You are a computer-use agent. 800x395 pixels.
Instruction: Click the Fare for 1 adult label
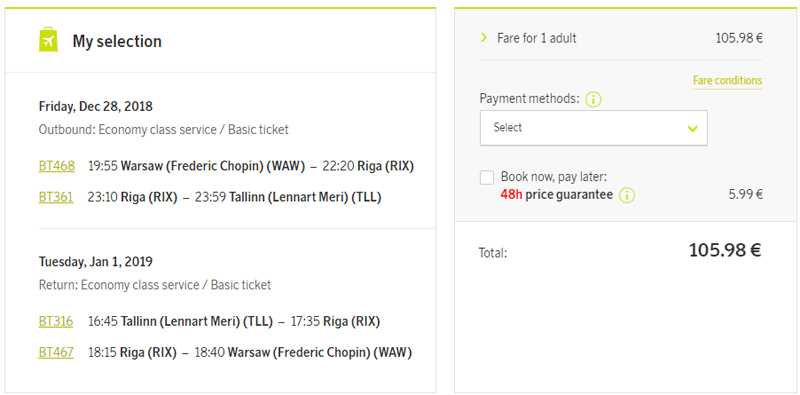pyautogui.click(x=537, y=38)
